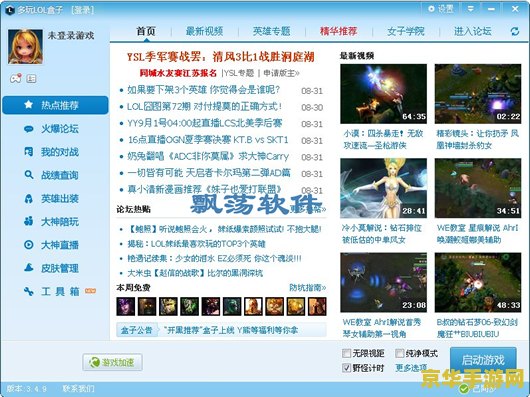The height and width of the screenshot is (397, 530).
Task: Click the card icon beside the gamepad
Action: tap(31, 79)
